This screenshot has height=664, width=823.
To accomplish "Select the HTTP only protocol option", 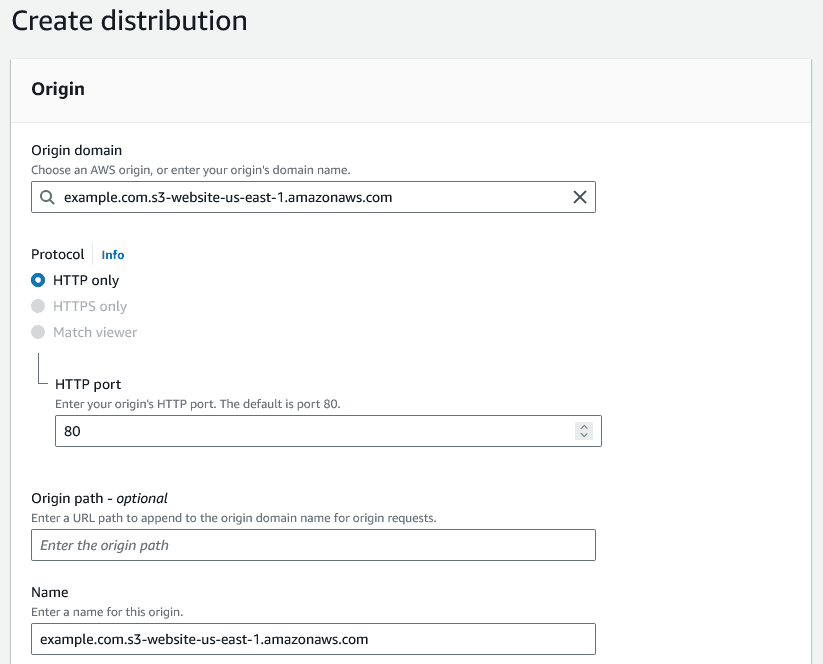I will 37,280.
